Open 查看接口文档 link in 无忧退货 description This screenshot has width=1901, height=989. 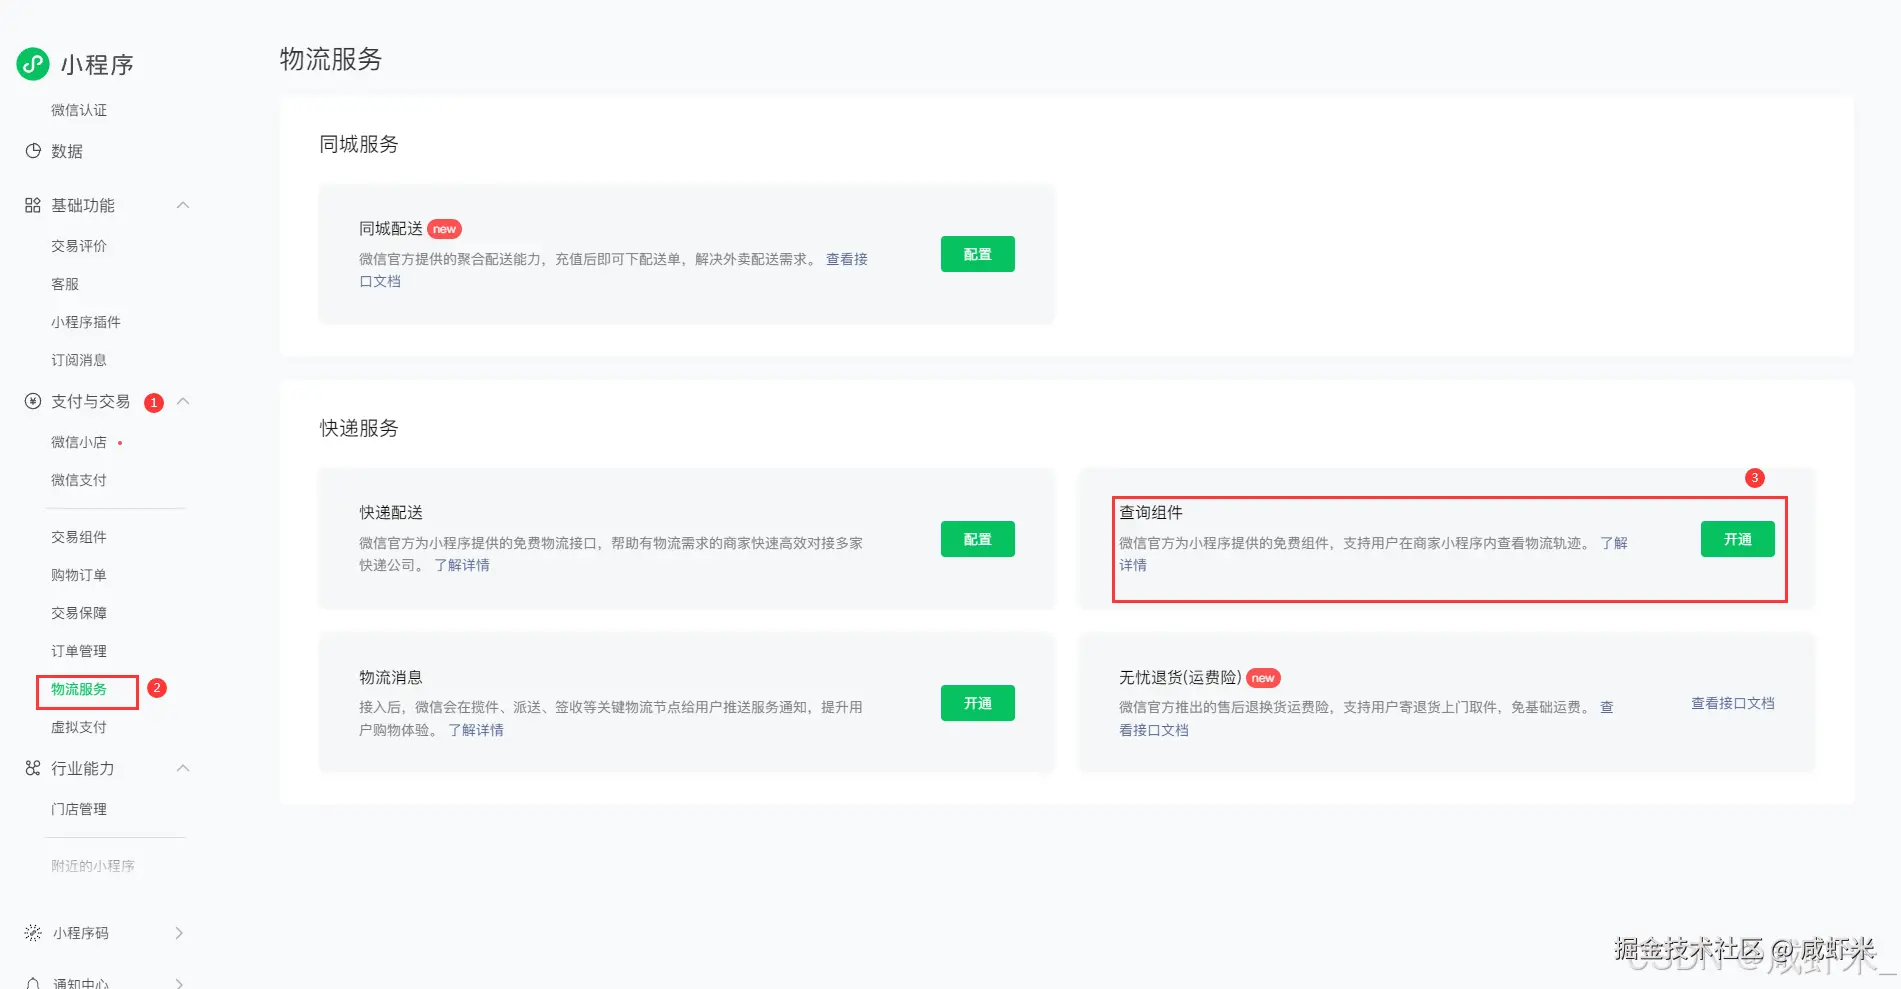coord(1154,730)
